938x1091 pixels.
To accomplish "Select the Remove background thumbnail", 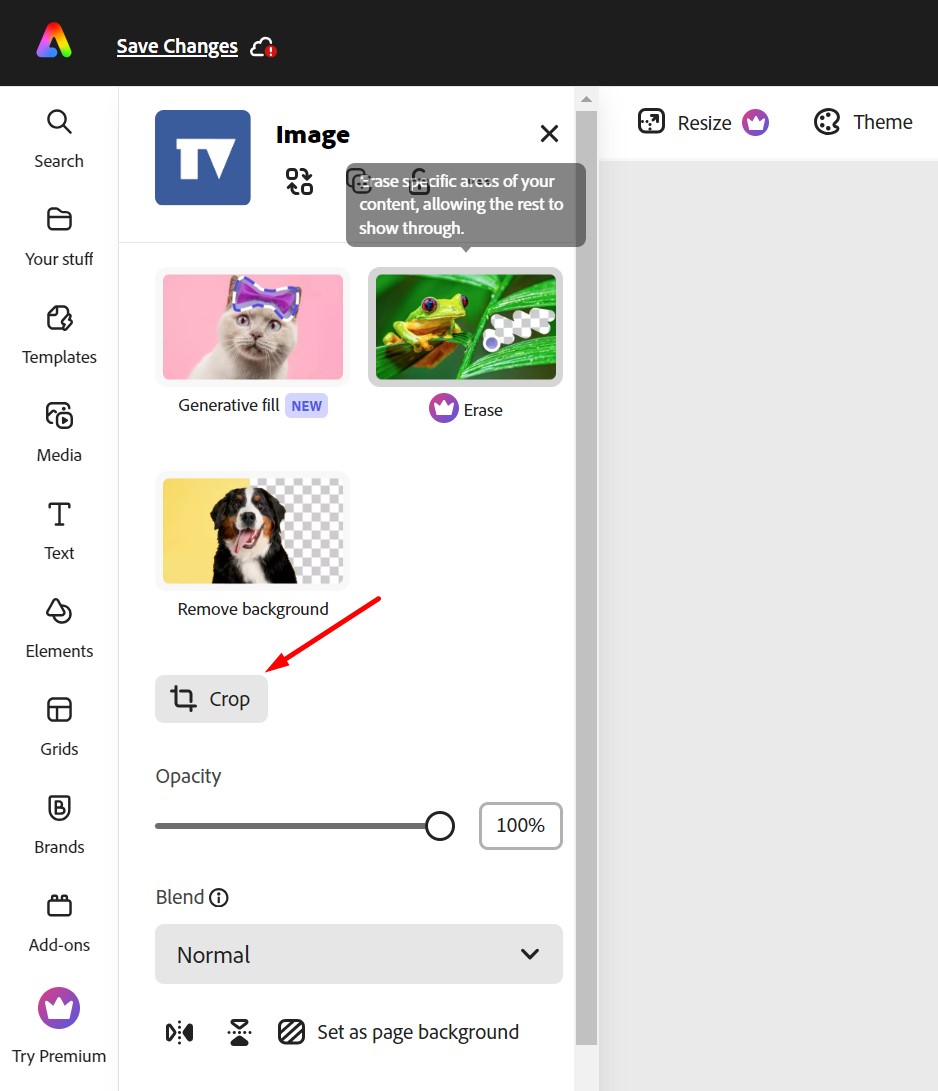I will 252,530.
